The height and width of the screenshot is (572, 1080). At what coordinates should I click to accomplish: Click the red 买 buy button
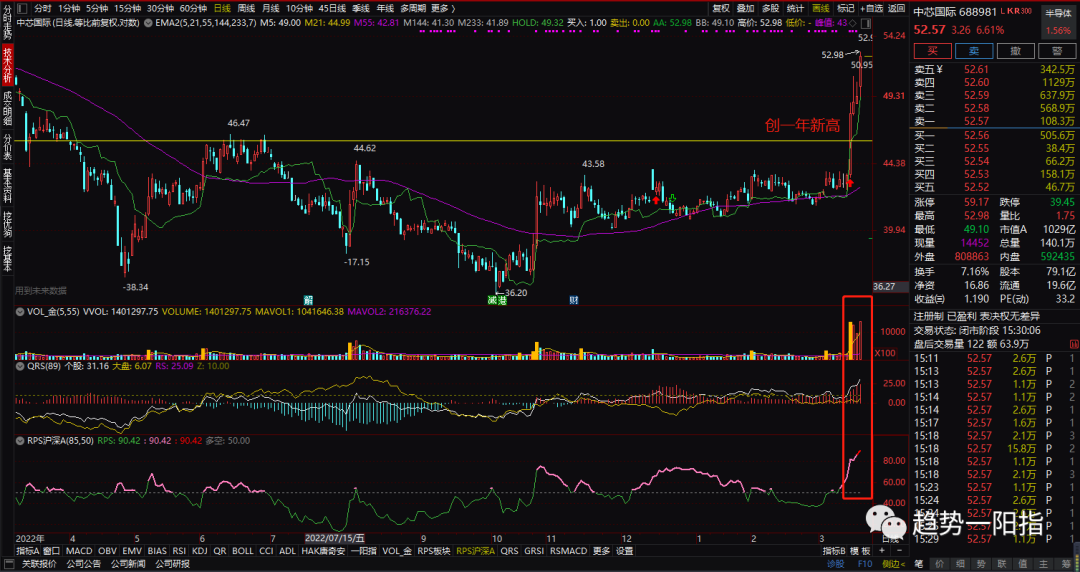pos(932,51)
